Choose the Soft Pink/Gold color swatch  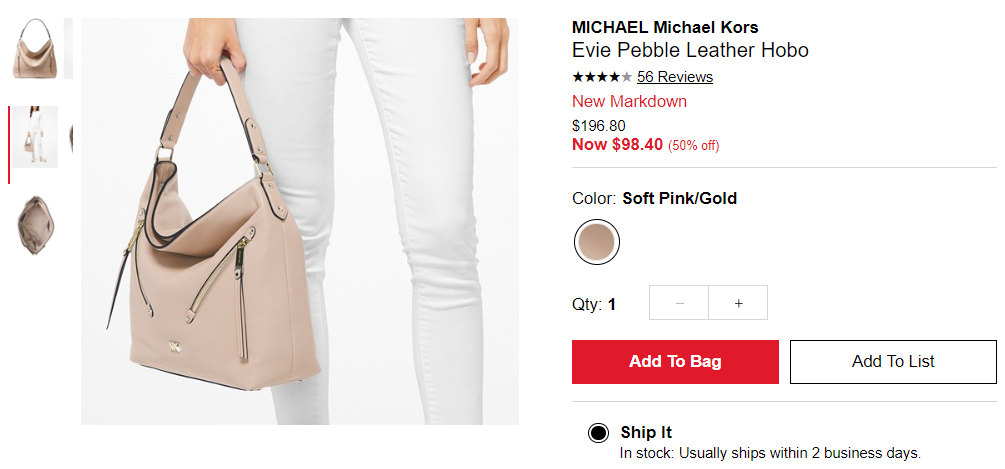tap(597, 242)
